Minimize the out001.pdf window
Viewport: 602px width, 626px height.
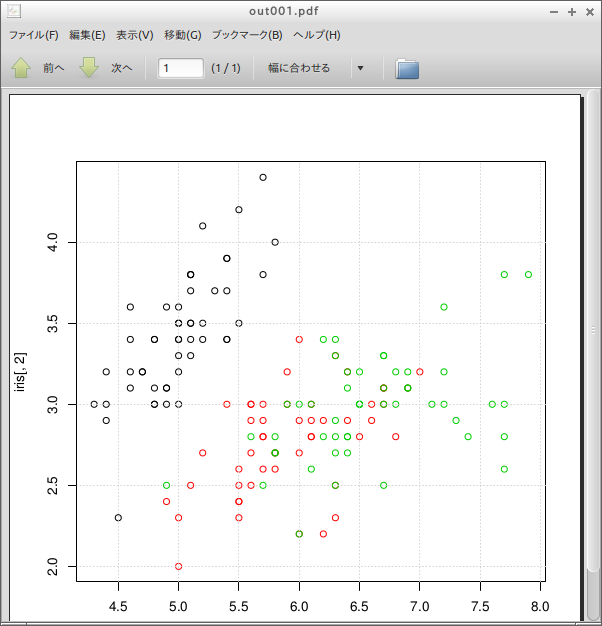(x=555, y=12)
